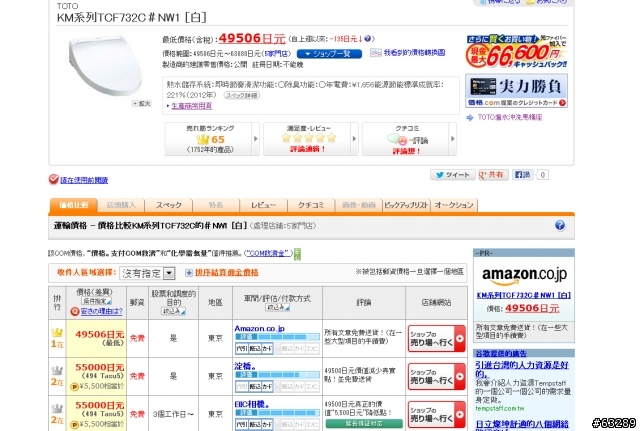Select the orange price comparison tab

(x=73, y=205)
